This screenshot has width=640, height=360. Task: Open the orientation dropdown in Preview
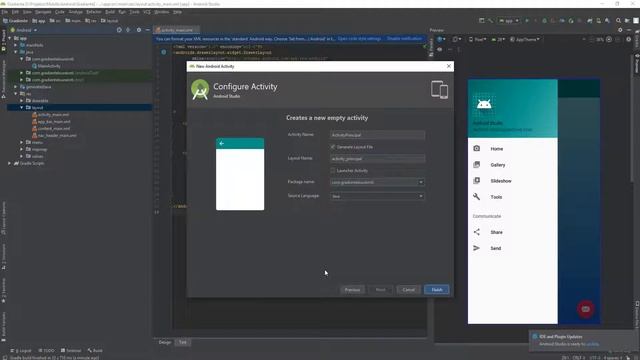point(456,40)
